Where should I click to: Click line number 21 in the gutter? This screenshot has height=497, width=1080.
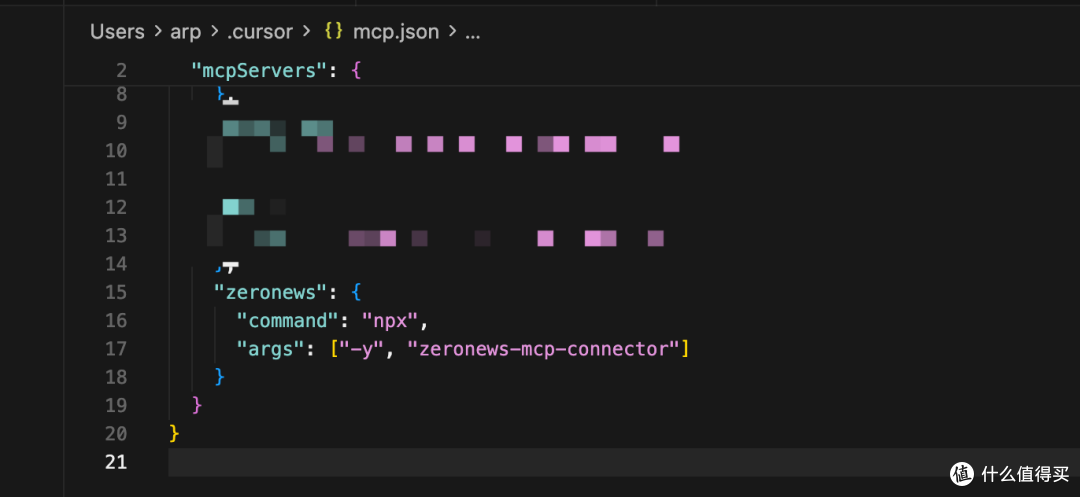pos(116,462)
